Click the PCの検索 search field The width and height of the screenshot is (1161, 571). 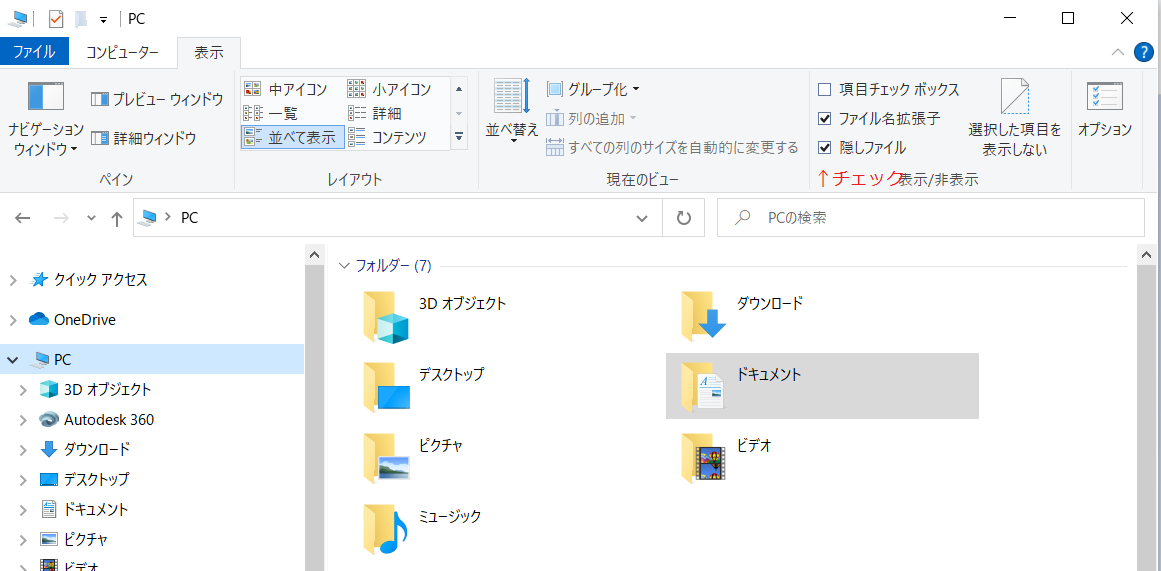tap(940, 218)
